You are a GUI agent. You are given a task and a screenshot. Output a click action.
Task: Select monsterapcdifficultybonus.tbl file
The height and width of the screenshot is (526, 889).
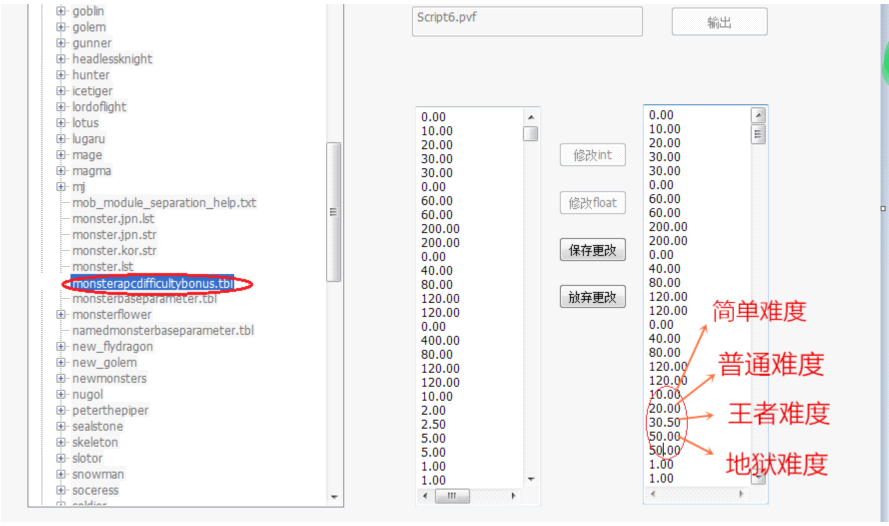click(x=152, y=283)
